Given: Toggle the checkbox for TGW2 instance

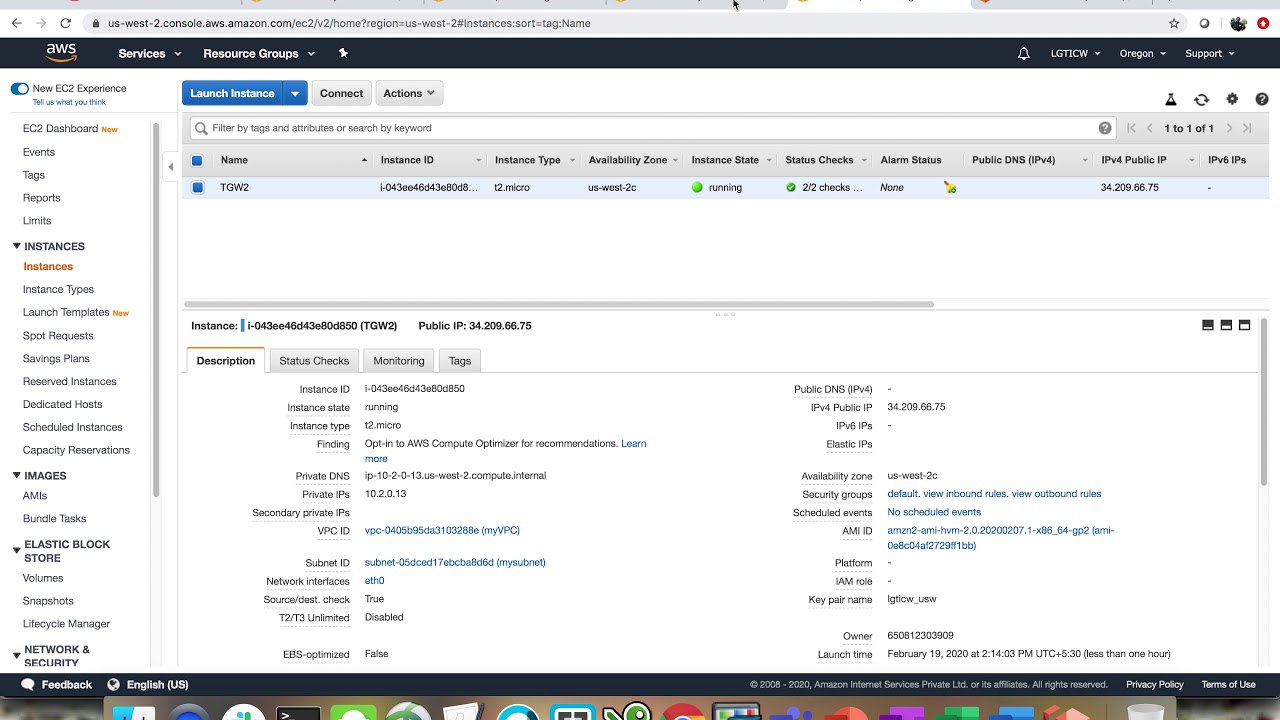Looking at the screenshot, I should (197, 187).
